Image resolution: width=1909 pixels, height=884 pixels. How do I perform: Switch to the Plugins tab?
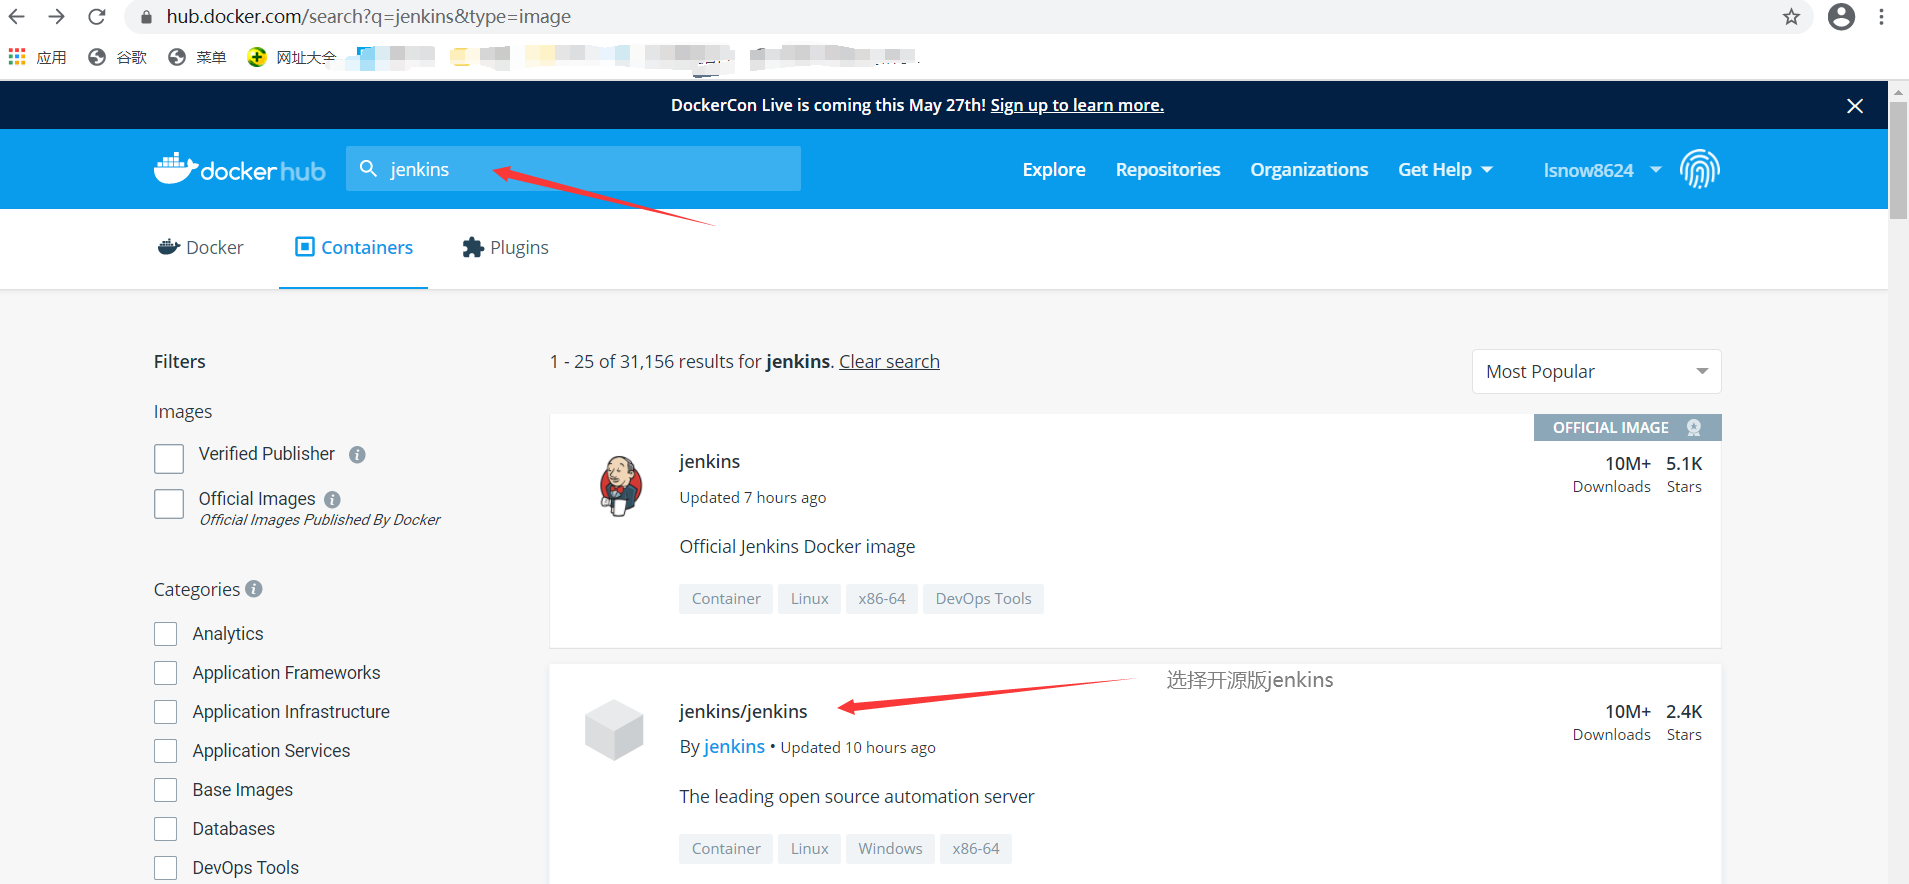click(x=505, y=247)
